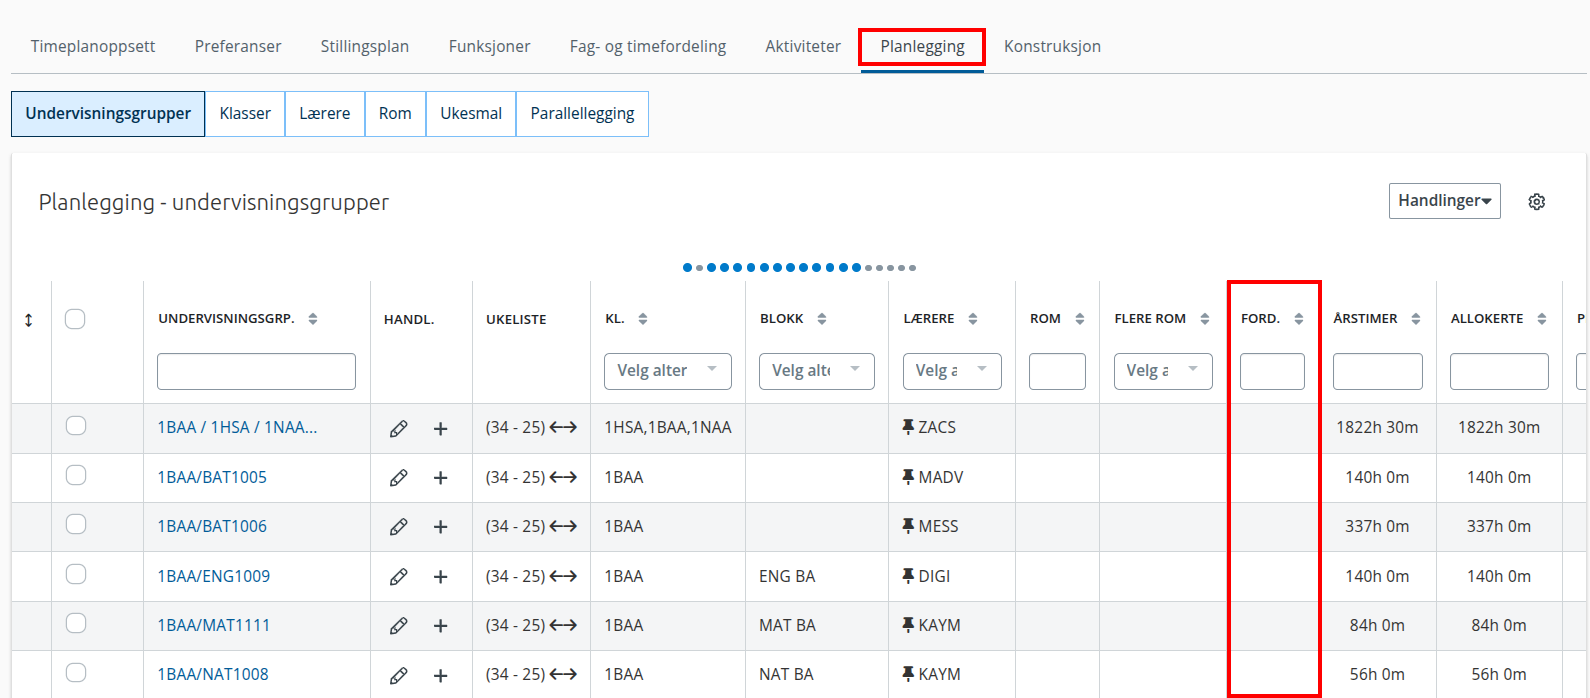Click week range arrows in 1BAA/ENG1009 row
This screenshot has width=1590, height=698.
(563, 576)
